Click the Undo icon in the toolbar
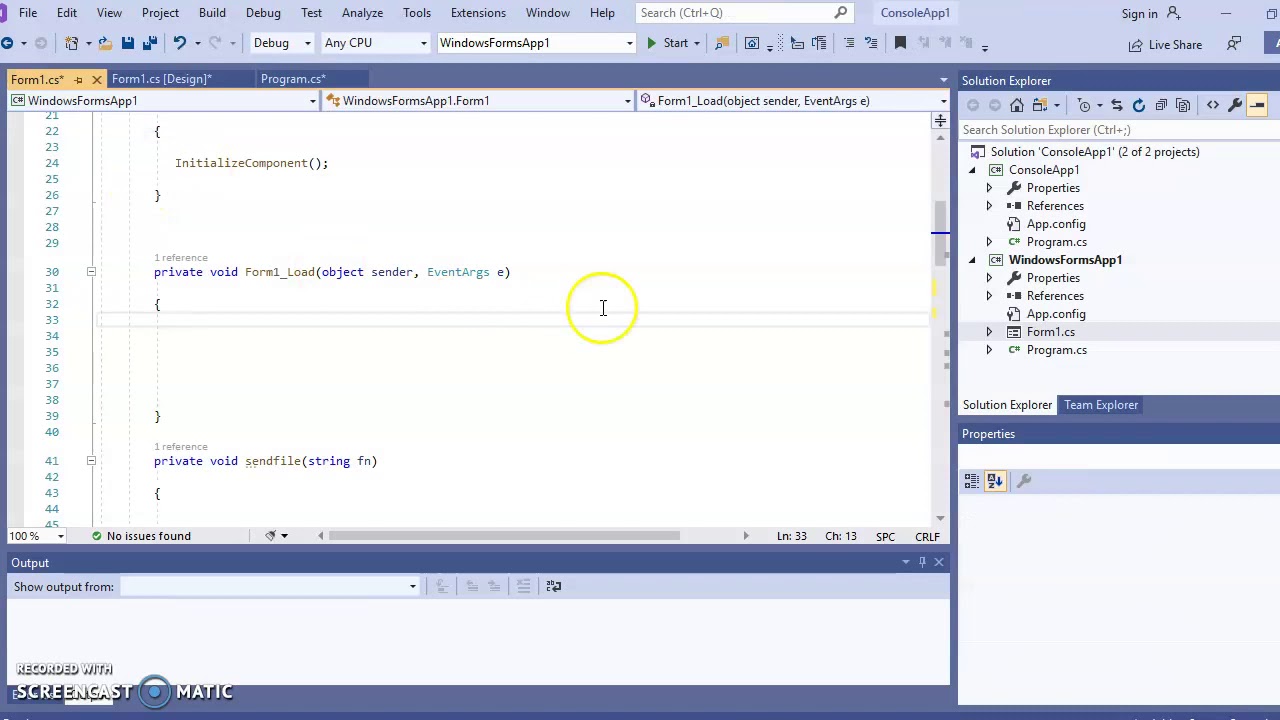The image size is (1280, 720). (179, 43)
